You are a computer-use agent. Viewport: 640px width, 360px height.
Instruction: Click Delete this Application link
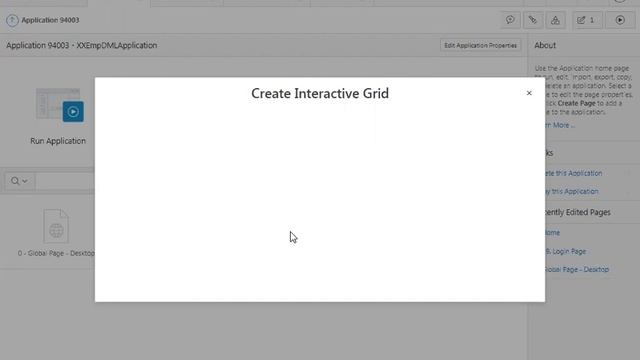tap(573, 173)
